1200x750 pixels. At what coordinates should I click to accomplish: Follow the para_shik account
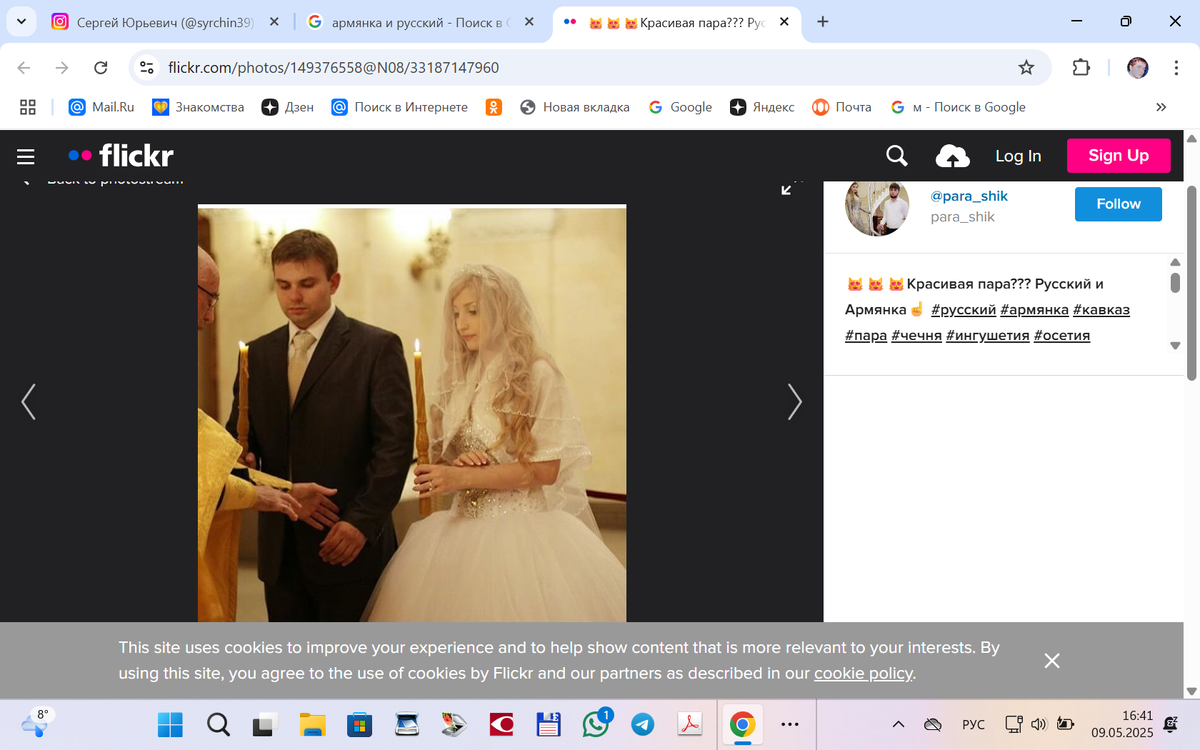point(1118,204)
